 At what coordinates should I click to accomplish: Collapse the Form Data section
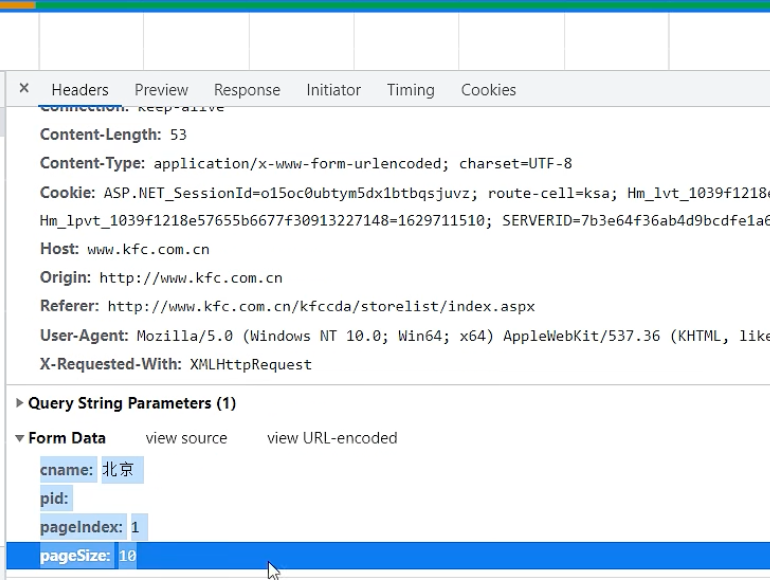coord(20,438)
